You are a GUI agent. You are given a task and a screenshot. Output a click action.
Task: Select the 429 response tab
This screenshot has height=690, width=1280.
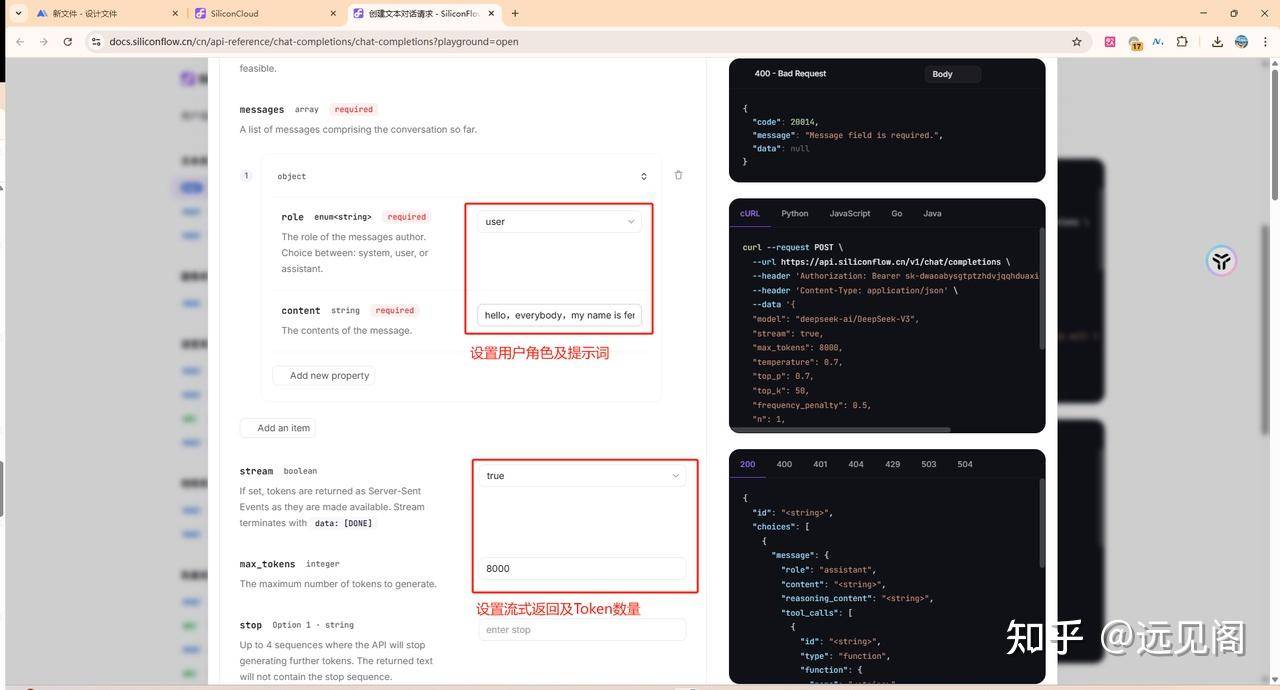point(893,464)
